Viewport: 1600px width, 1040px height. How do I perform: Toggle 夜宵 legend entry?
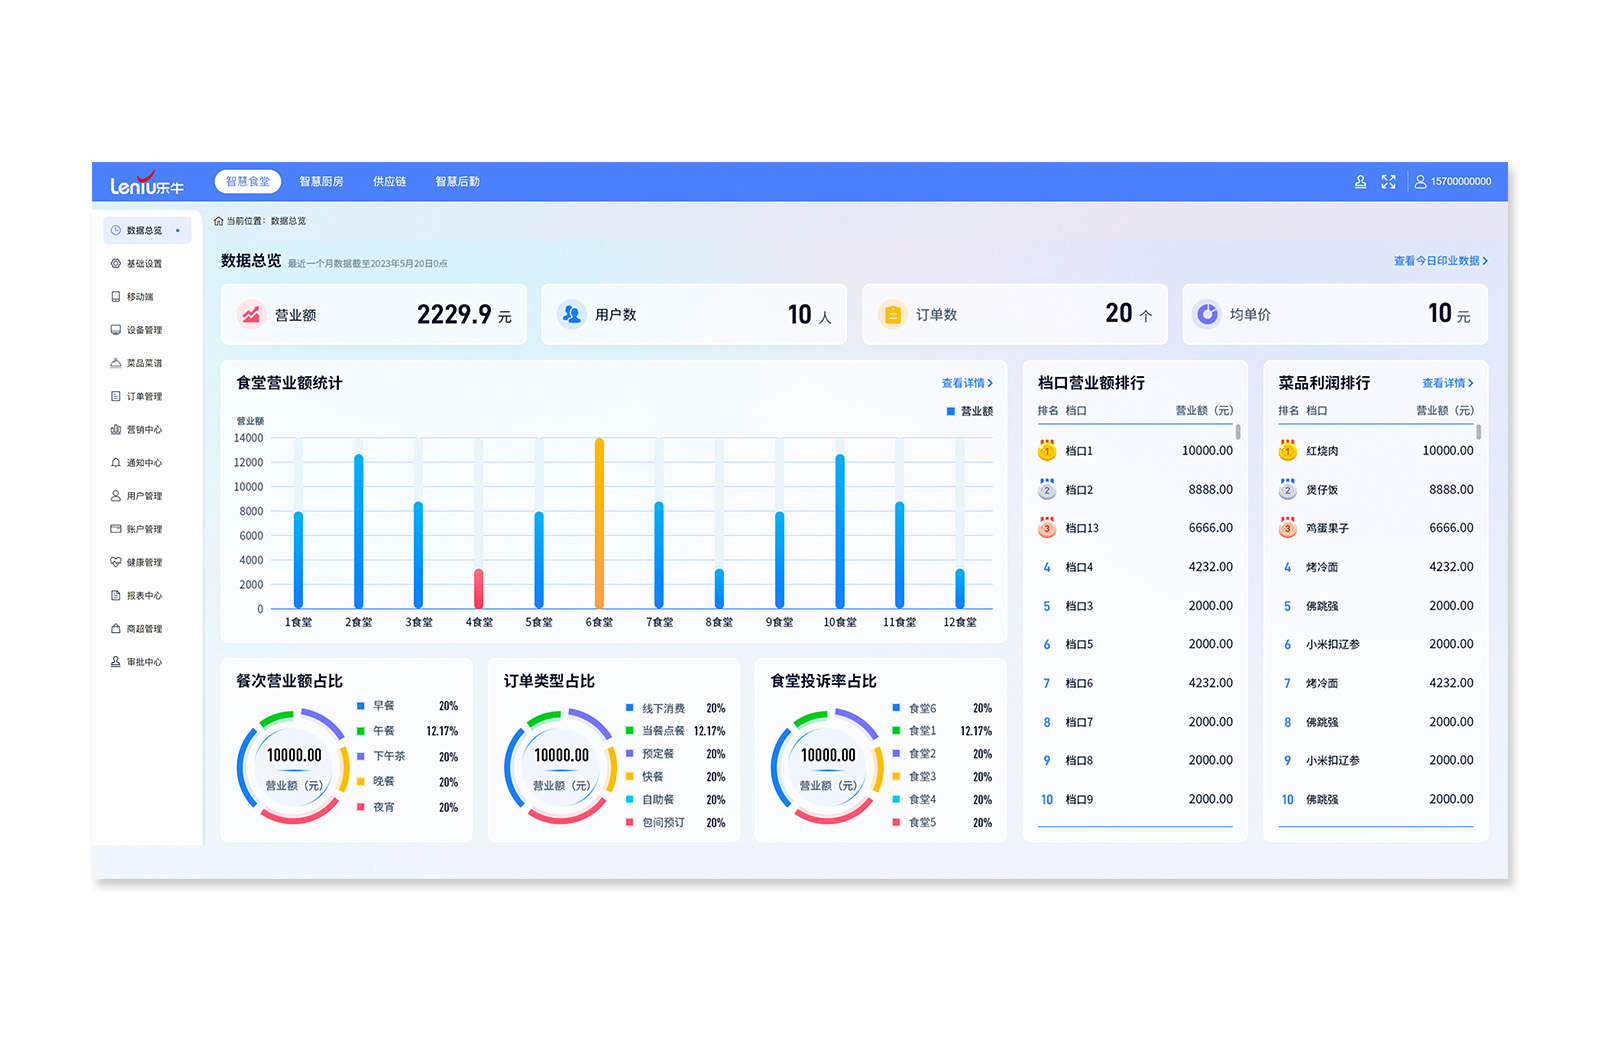376,807
